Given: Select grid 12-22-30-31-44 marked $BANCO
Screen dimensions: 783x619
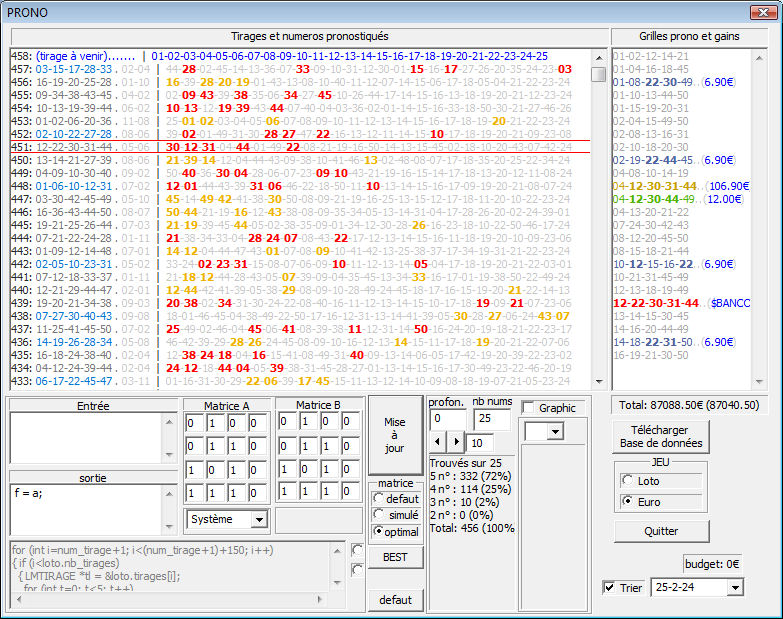Looking at the screenshot, I should 682,303.
